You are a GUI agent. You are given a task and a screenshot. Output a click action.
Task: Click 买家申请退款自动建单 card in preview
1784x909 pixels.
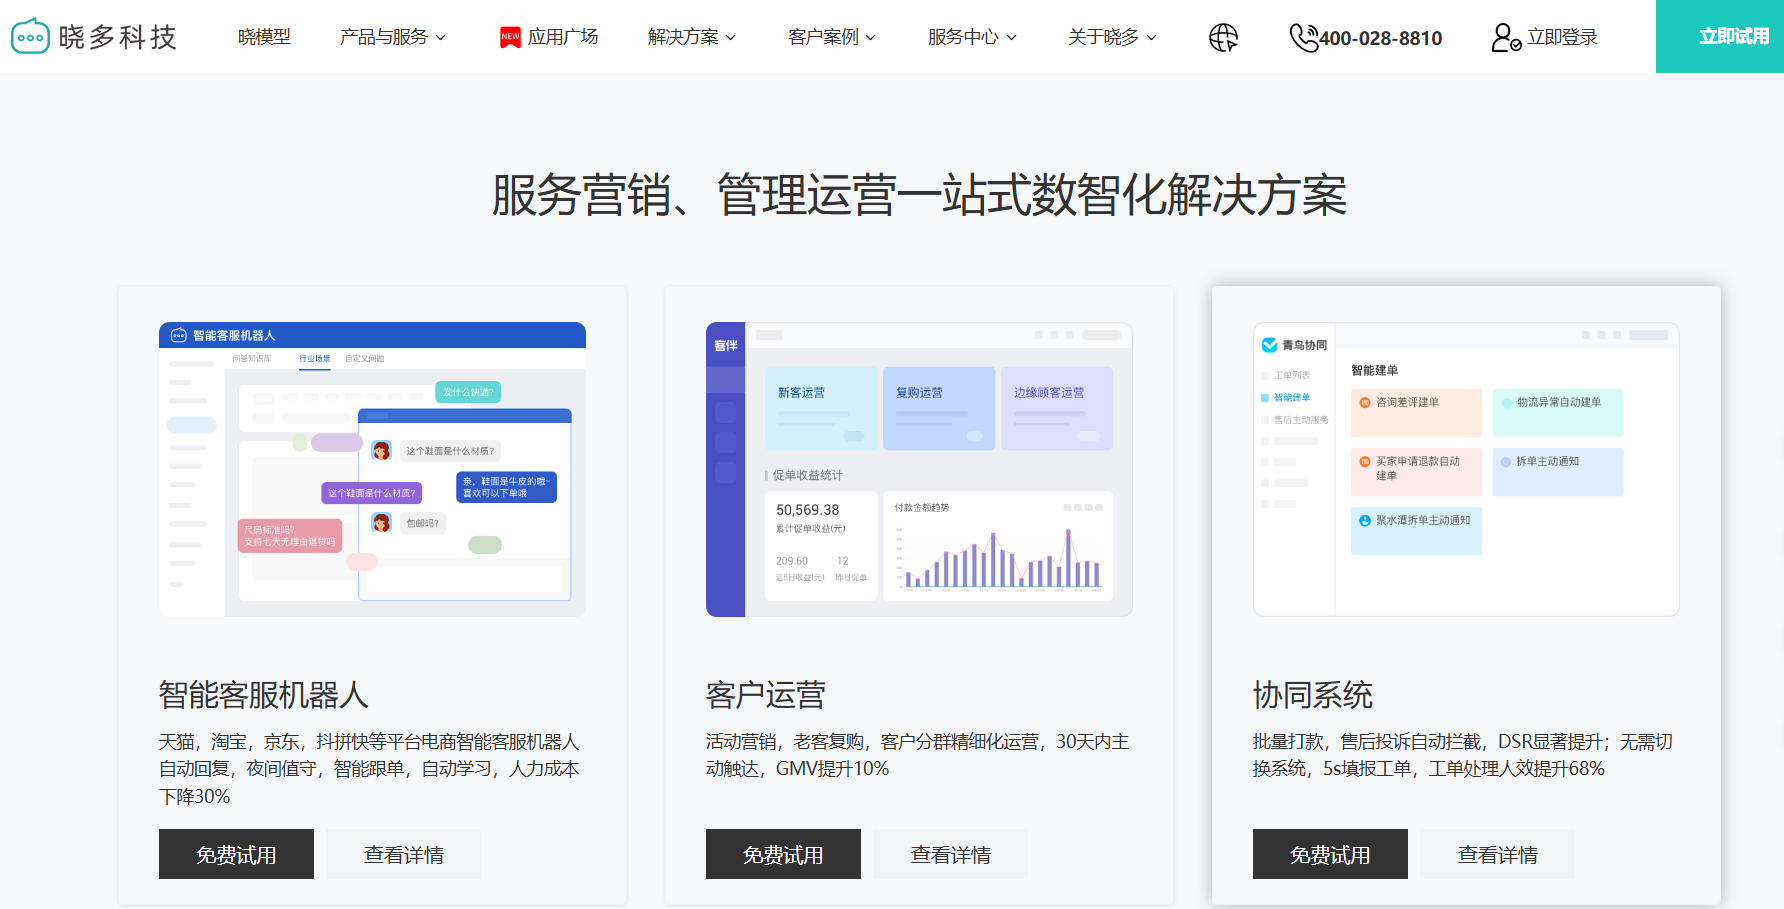click(x=1416, y=472)
